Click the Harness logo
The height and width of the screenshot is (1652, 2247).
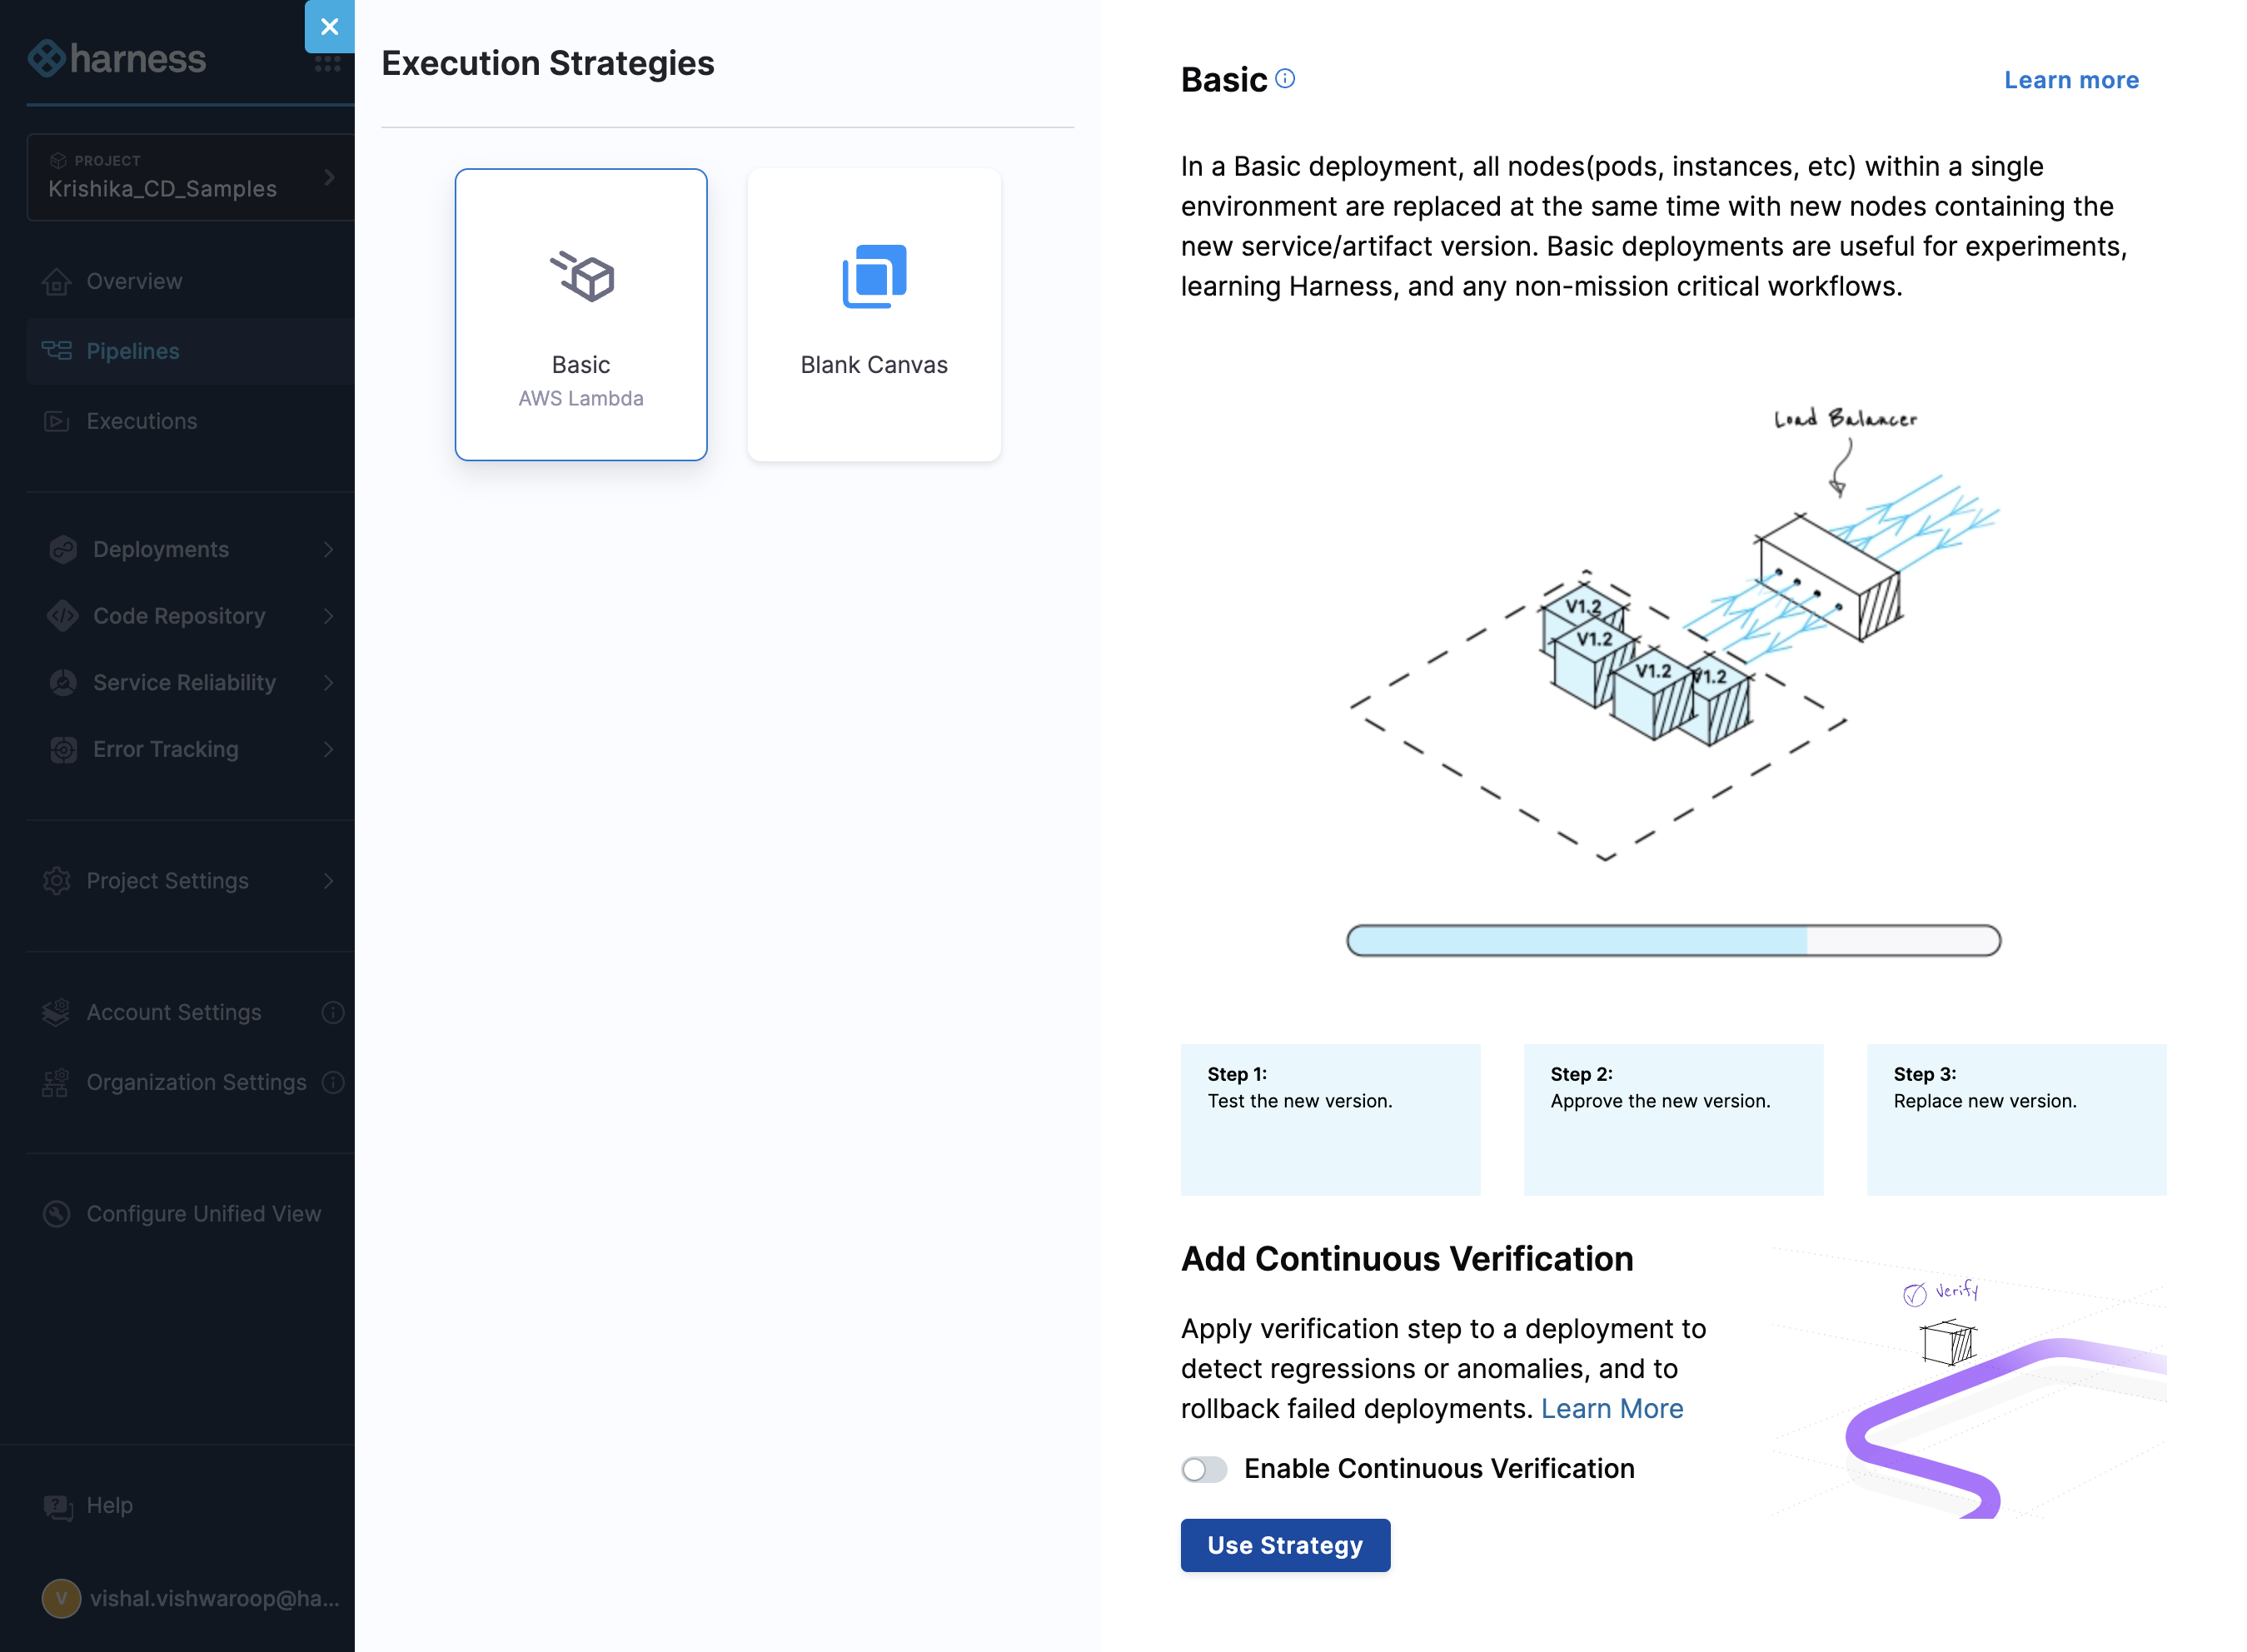click(x=117, y=59)
